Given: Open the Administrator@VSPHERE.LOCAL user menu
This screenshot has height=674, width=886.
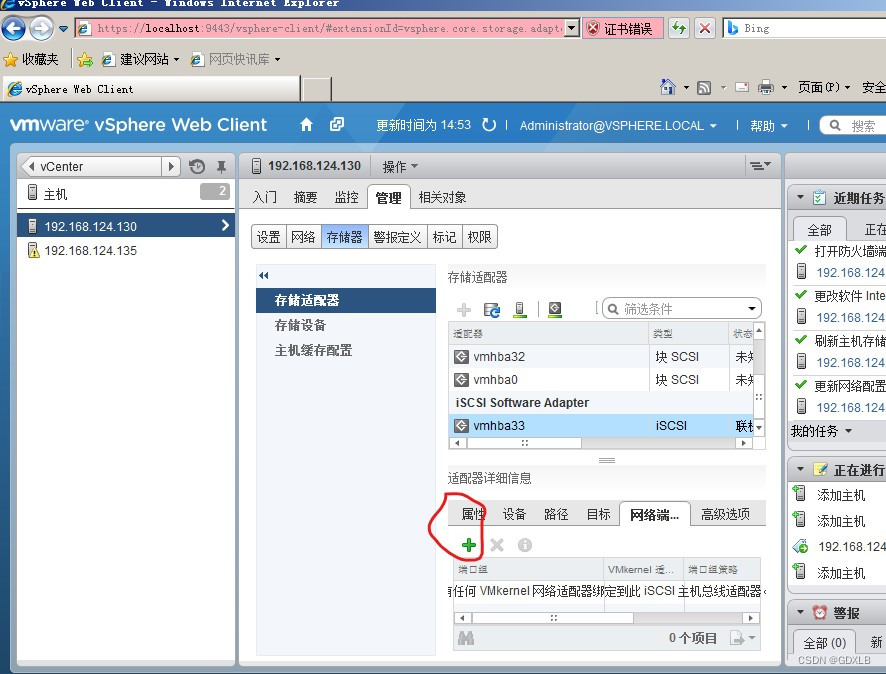Looking at the screenshot, I should click(618, 125).
